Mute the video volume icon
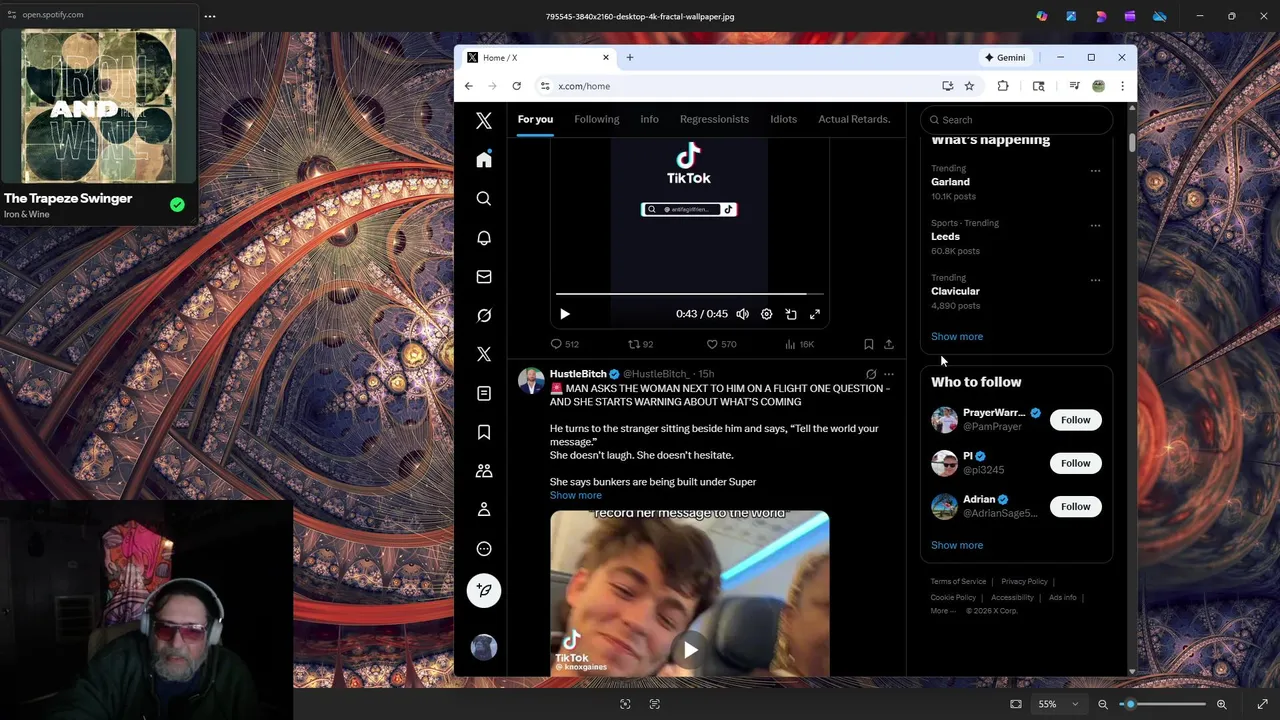Image resolution: width=1280 pixels, height=720 pixels. [742, 314]
